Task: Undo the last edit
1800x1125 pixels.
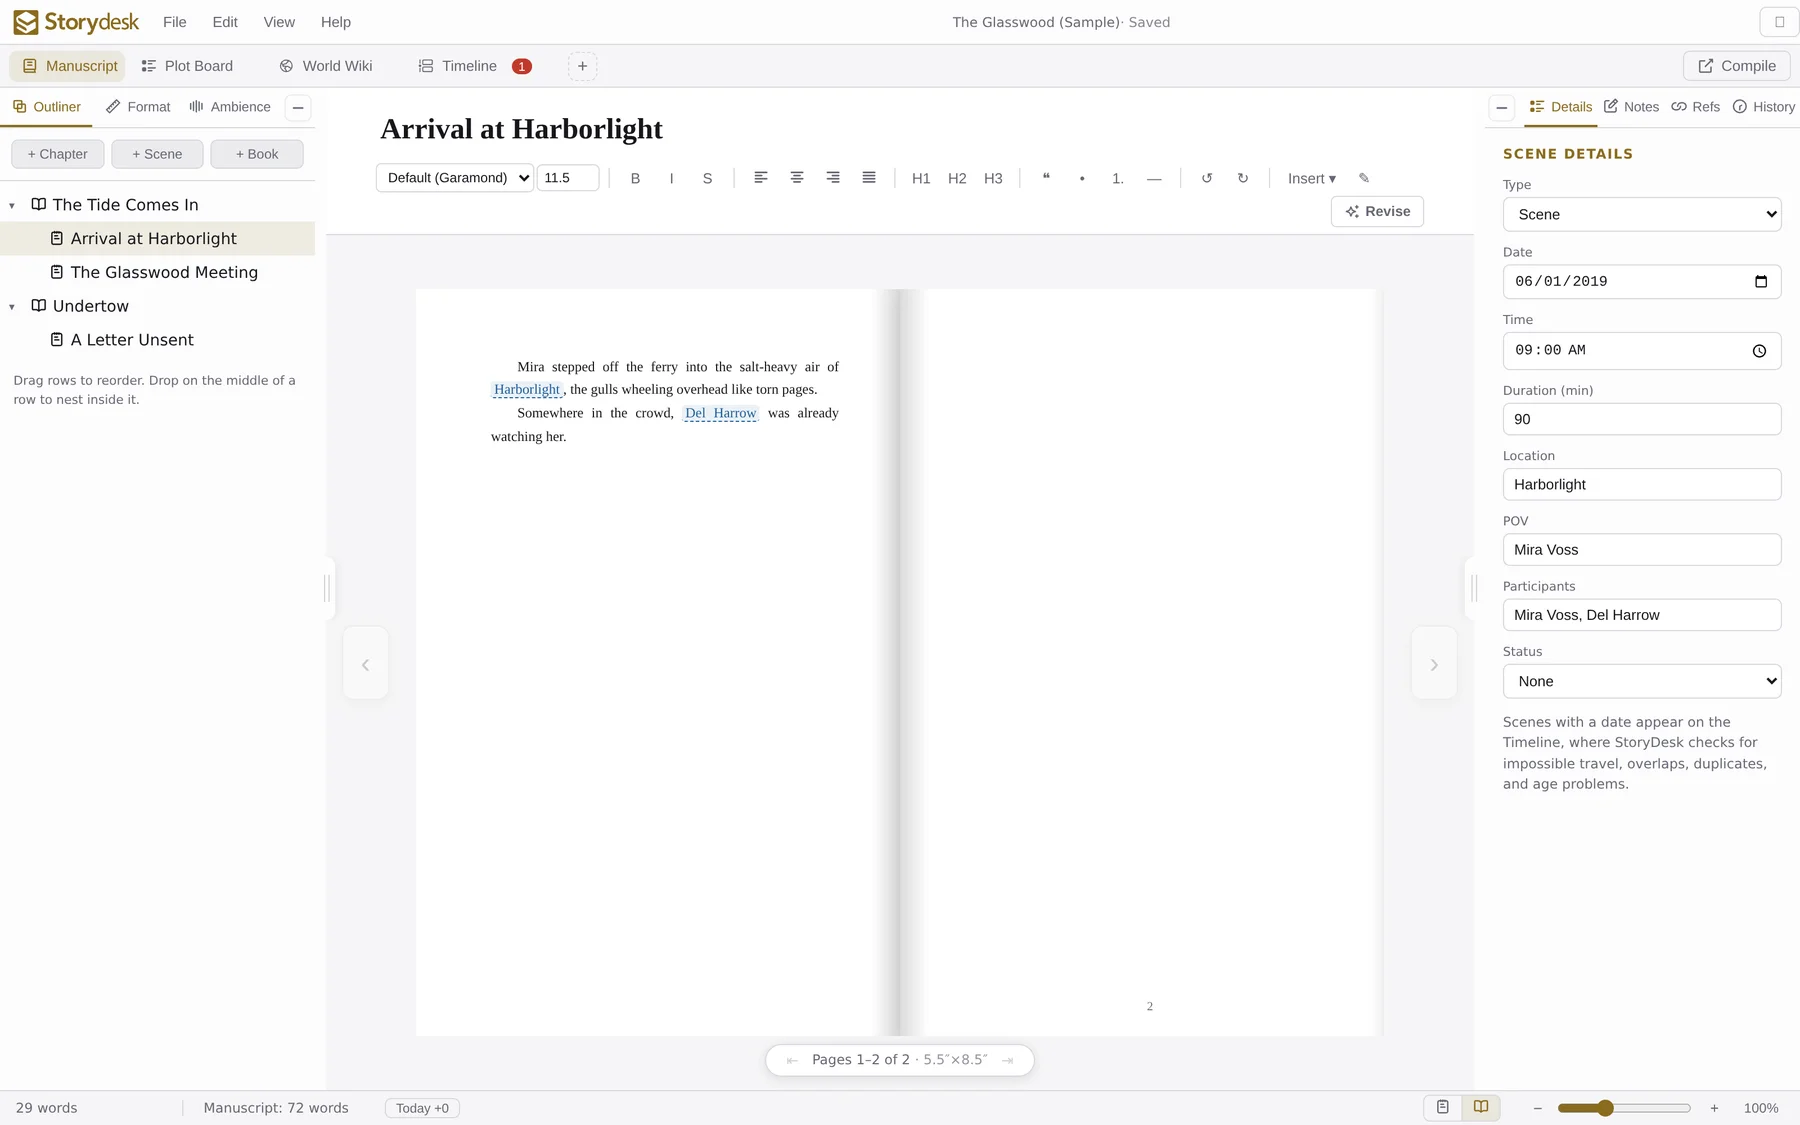Action: click(x=1207, y=178)
